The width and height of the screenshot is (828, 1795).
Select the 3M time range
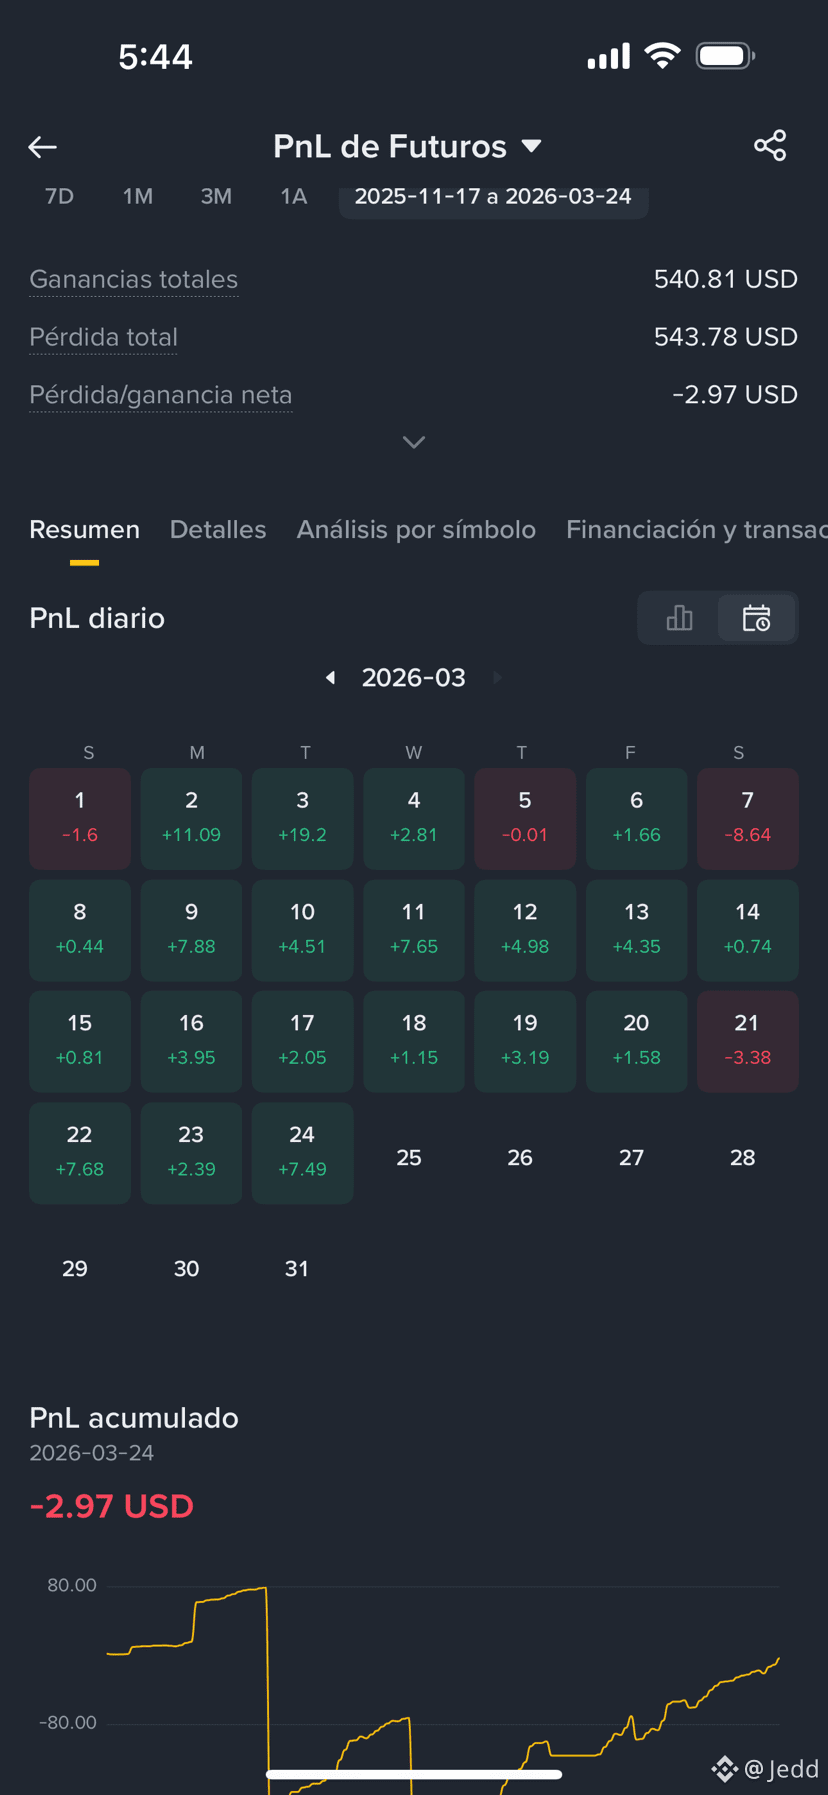point(216,197)
